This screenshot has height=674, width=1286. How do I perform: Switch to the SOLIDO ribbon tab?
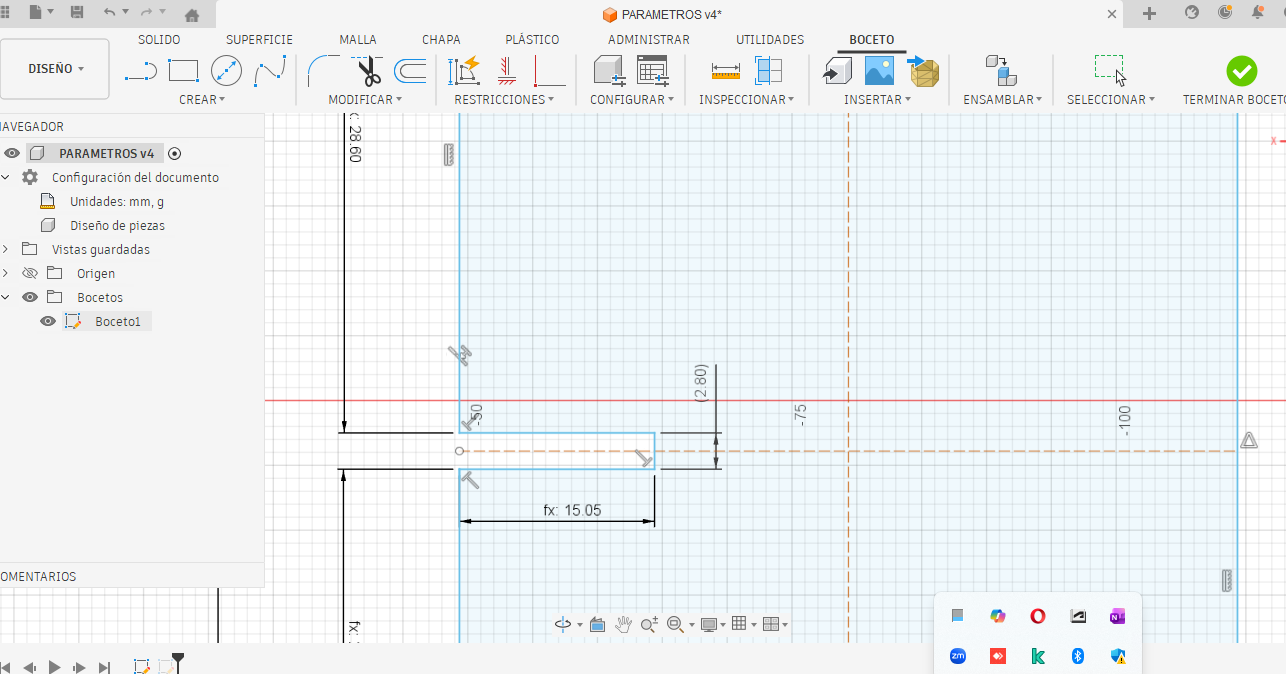(160, 39)
